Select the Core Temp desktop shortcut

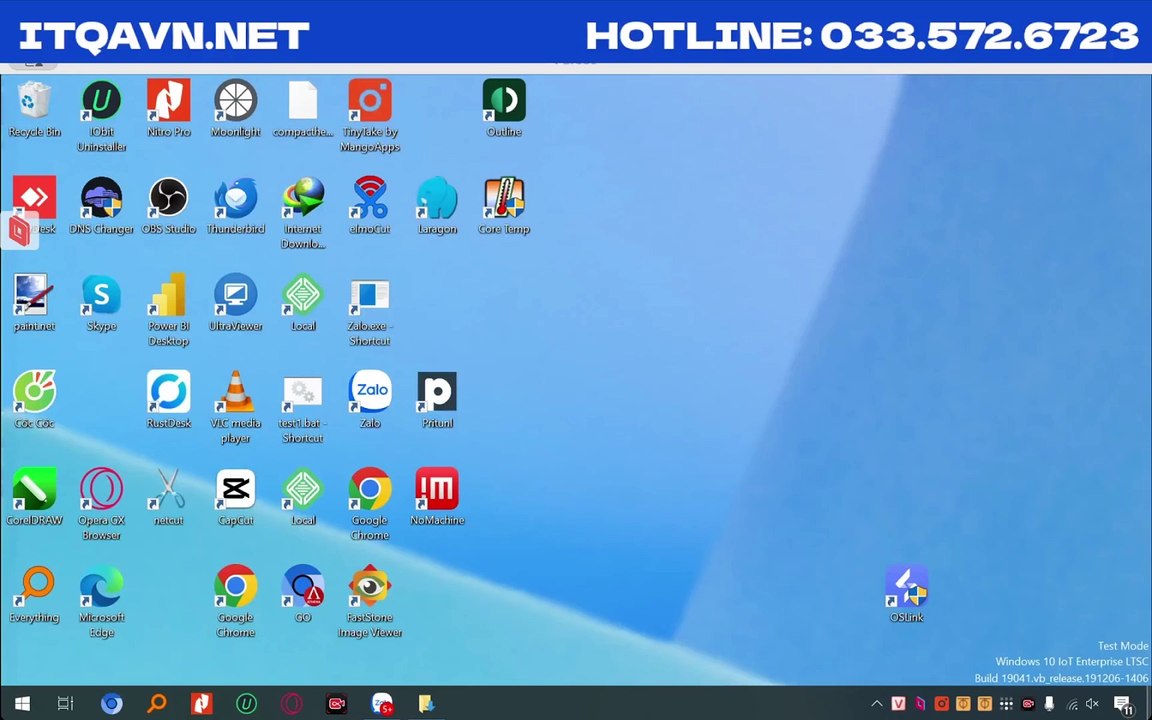tap(504, 206)
